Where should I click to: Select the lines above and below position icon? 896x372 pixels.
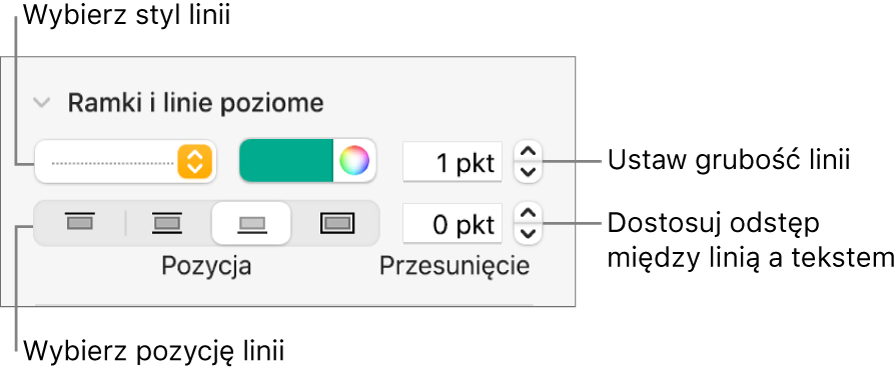tap(166, 223)
